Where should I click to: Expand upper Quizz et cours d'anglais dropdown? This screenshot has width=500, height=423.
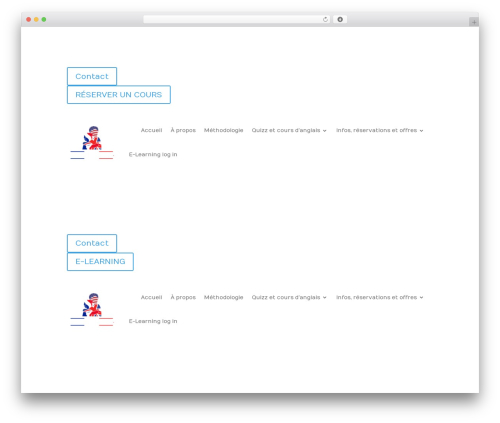click(x=289, y=130)
